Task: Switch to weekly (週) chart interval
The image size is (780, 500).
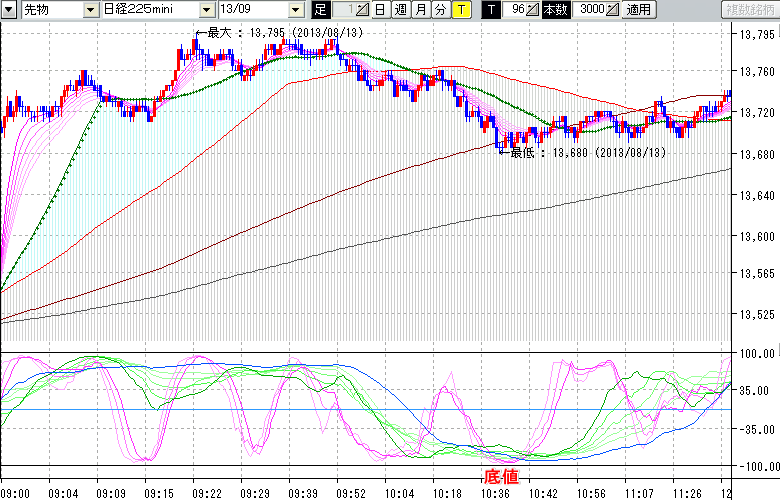Action: tap(400, 9)
